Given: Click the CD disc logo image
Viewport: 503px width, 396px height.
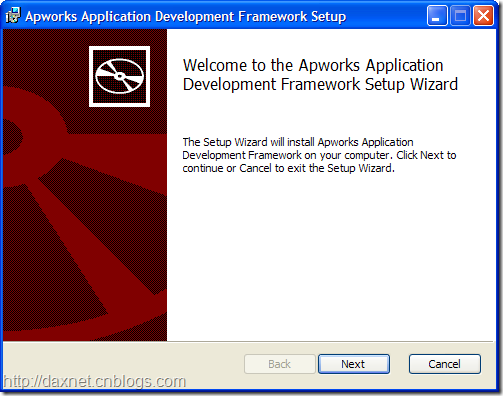Looking at the screenshot, I should (x=119, y=76).
